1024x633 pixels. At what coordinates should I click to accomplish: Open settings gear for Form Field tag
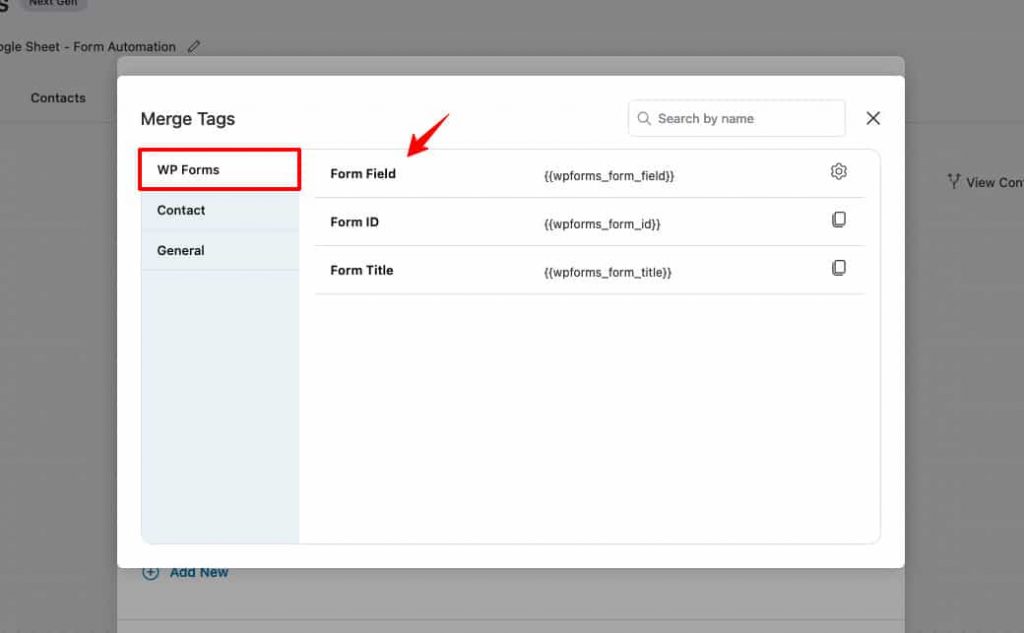(839, 171)
